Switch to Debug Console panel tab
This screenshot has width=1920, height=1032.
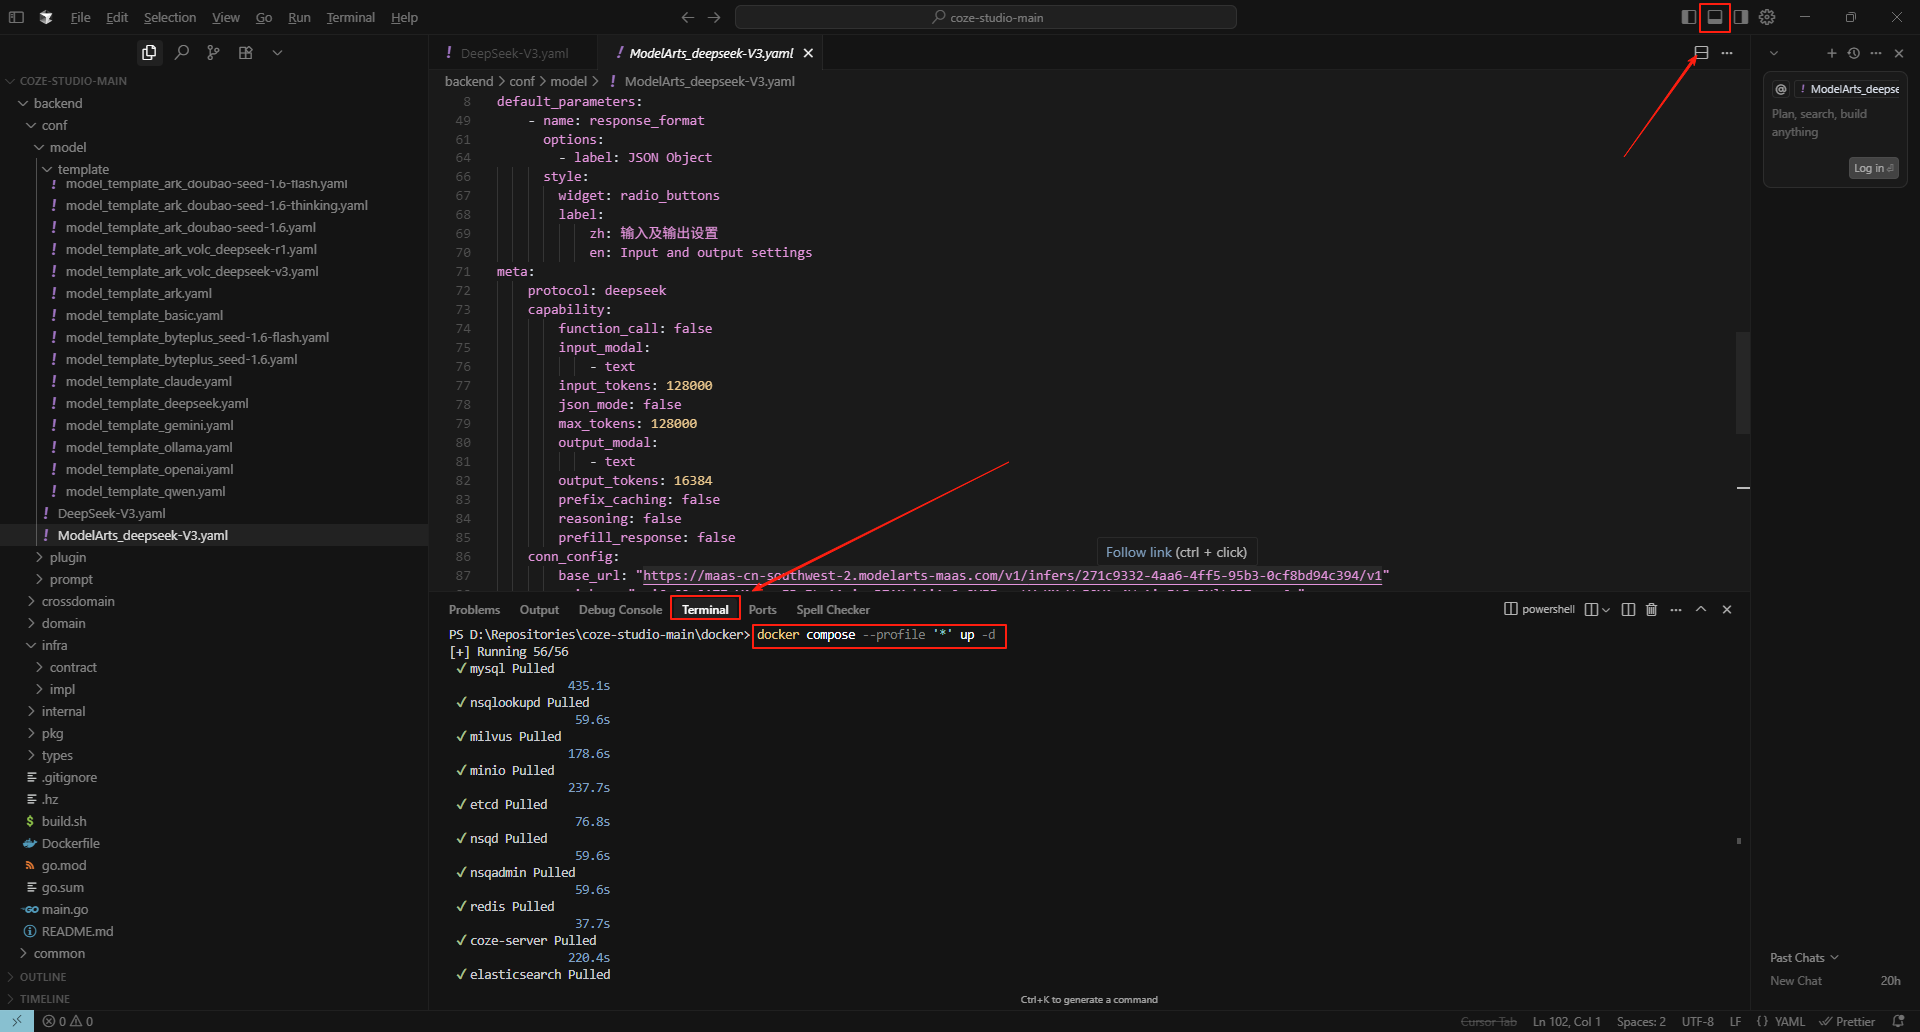[620, 610]
